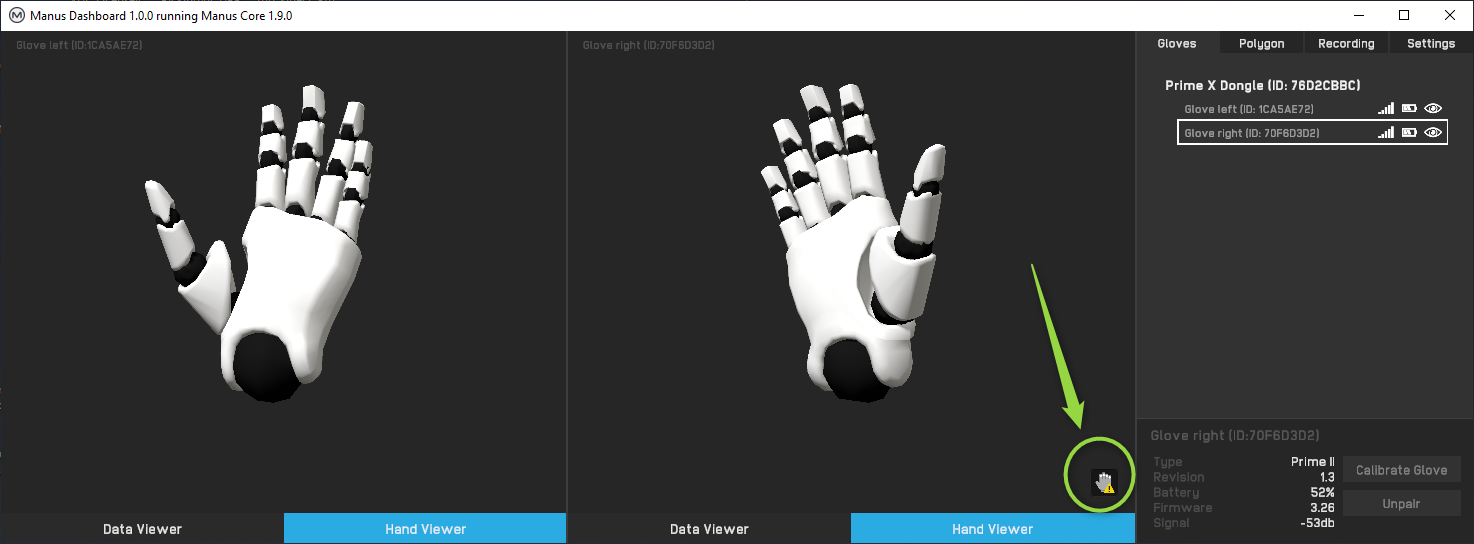This screenshot has width=1474, height=544.
Task: Select Hand Viewer for the left glove
Action: 425,529
